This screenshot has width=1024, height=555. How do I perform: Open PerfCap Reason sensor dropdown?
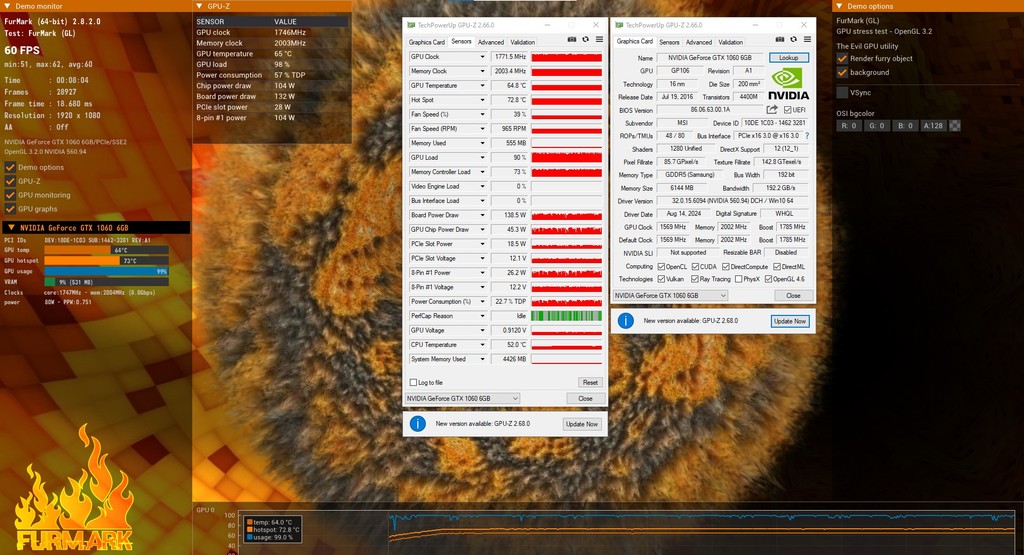point(483,316)
